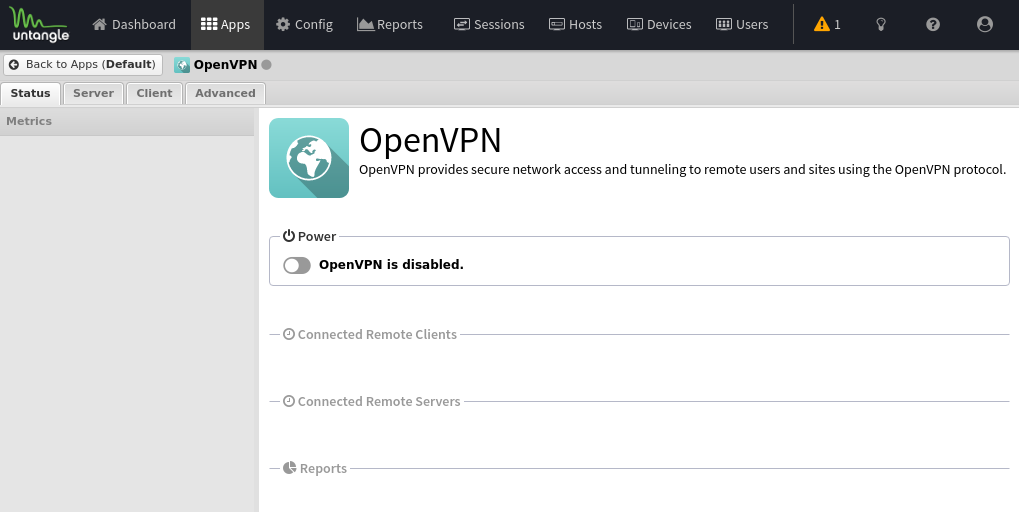Viewport: 1019px width, 512px height.
Task: Open Users page from top bar
Action: (742, 25)
